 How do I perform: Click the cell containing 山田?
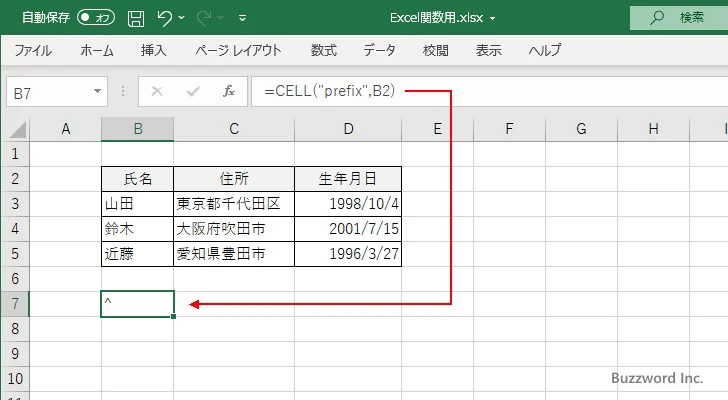point(137,204)
